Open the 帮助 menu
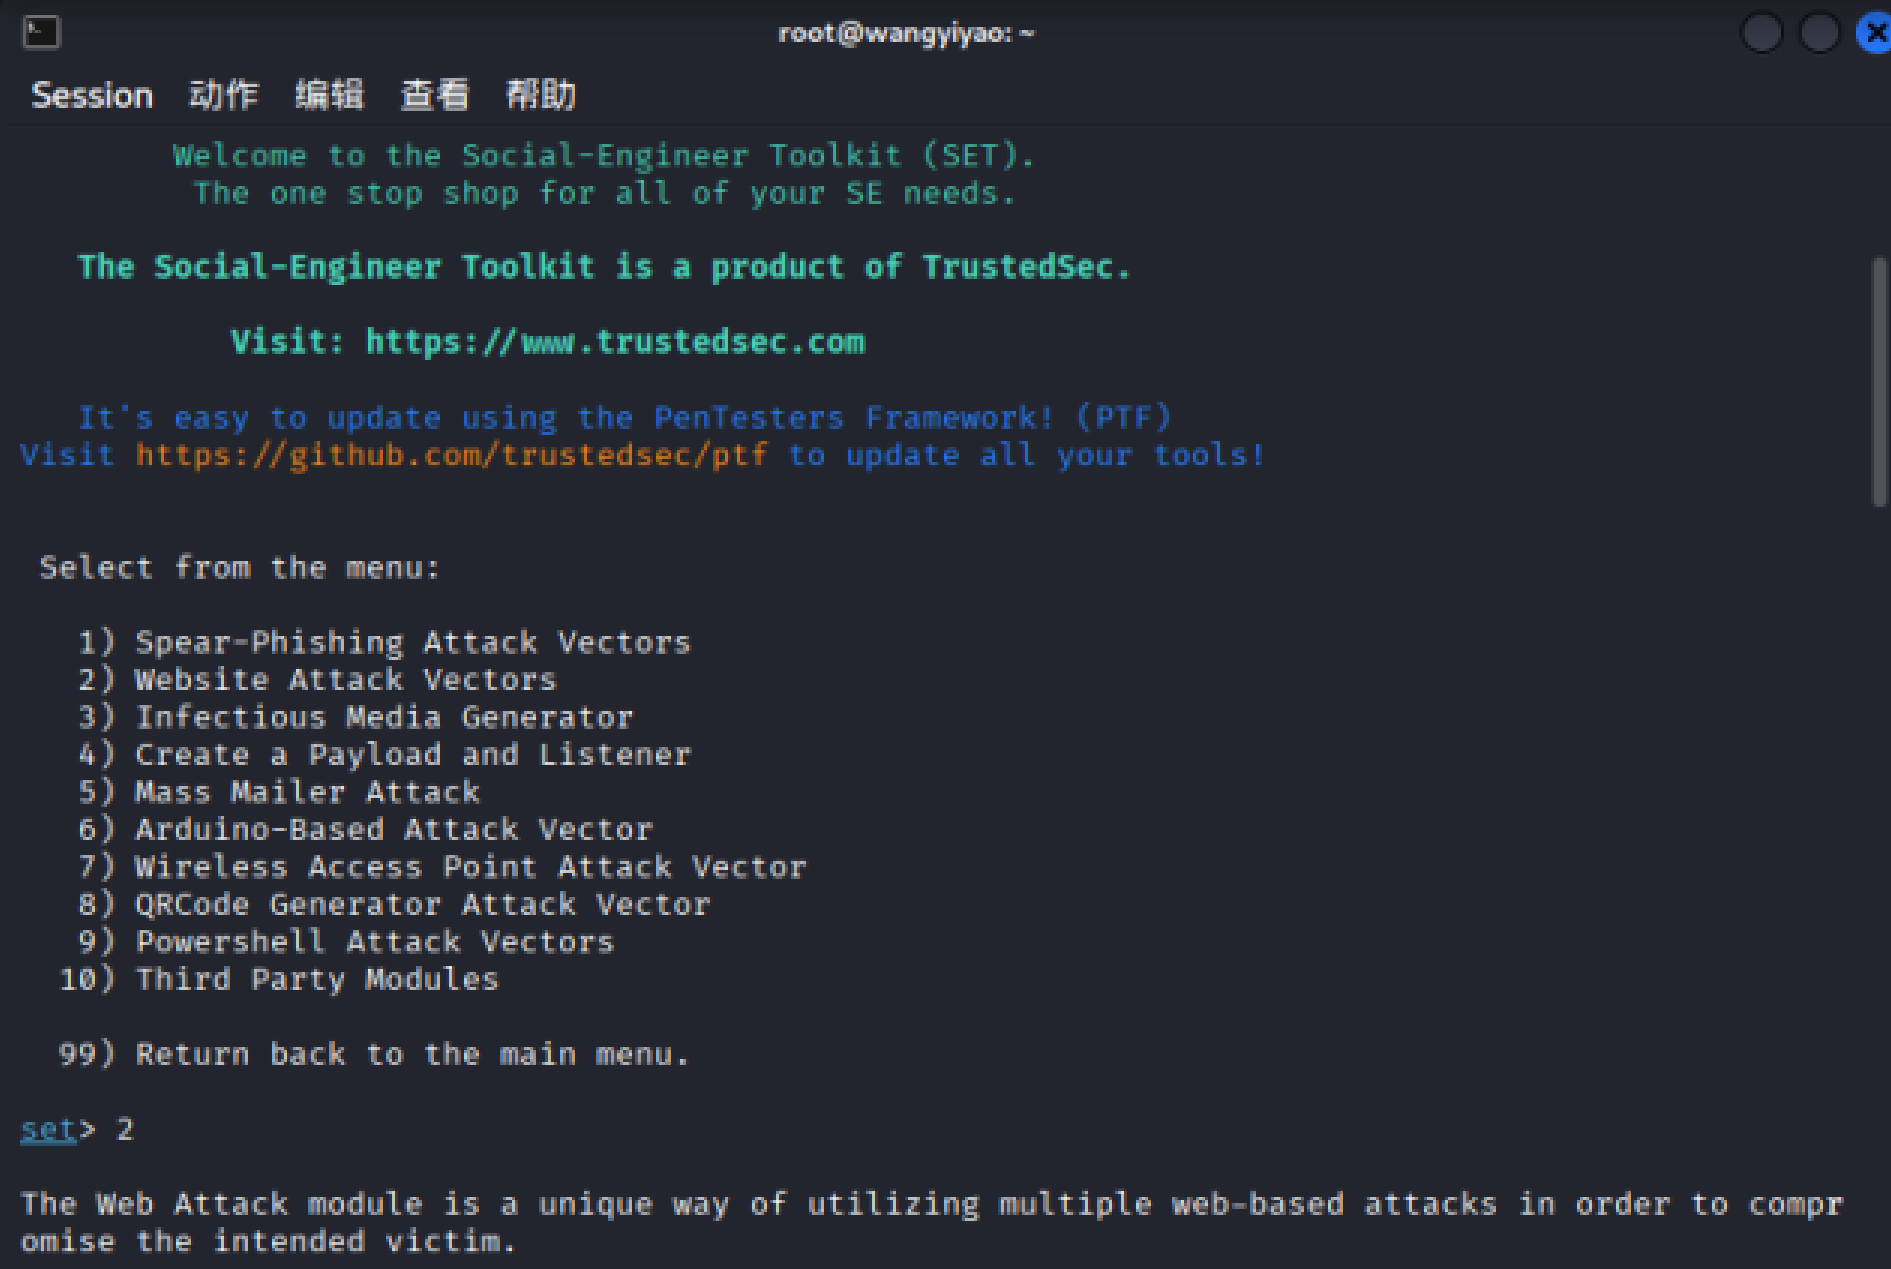Screen dimensions: 1891x1269 (x=541, y=95)
